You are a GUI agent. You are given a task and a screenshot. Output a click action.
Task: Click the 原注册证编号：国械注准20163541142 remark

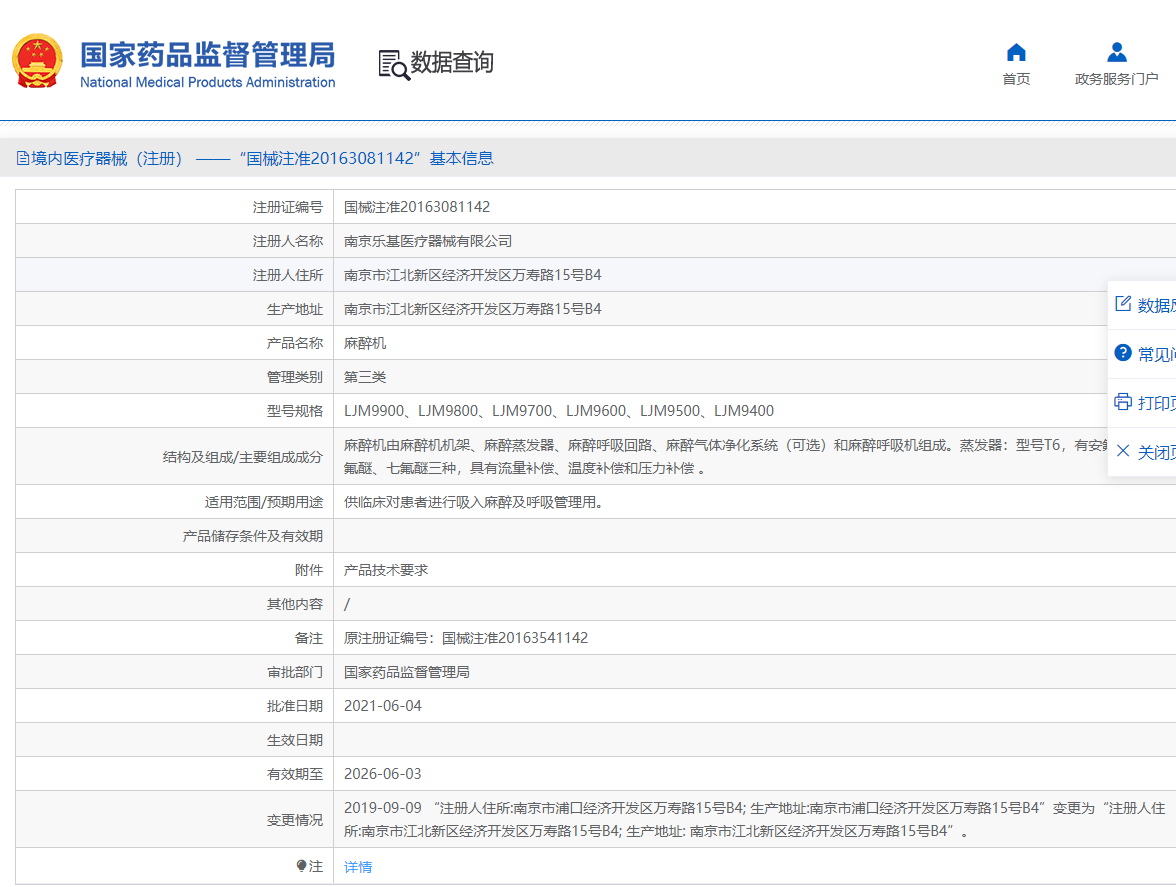coord(466,638)
